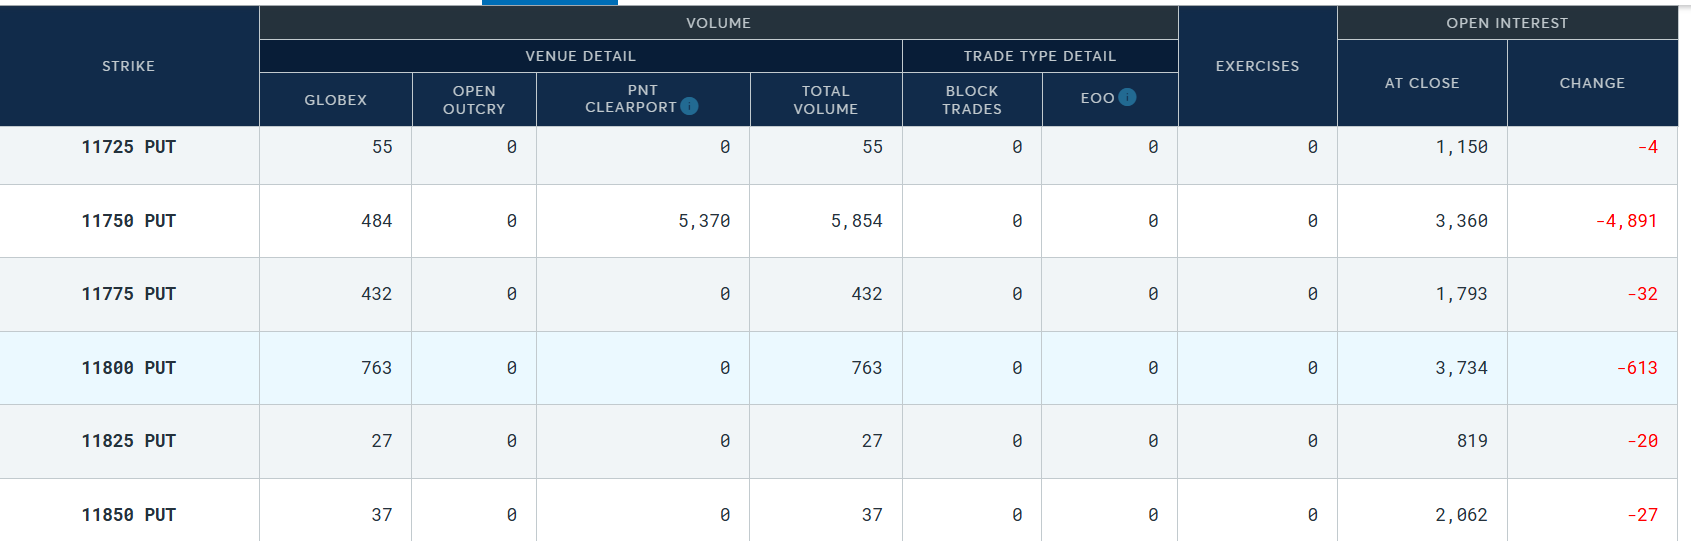Click the 5,370 PNT ClearPort volume cell
Image resolution: width=1691 pixels, height=541 pixels.
(x=704, y=221)
